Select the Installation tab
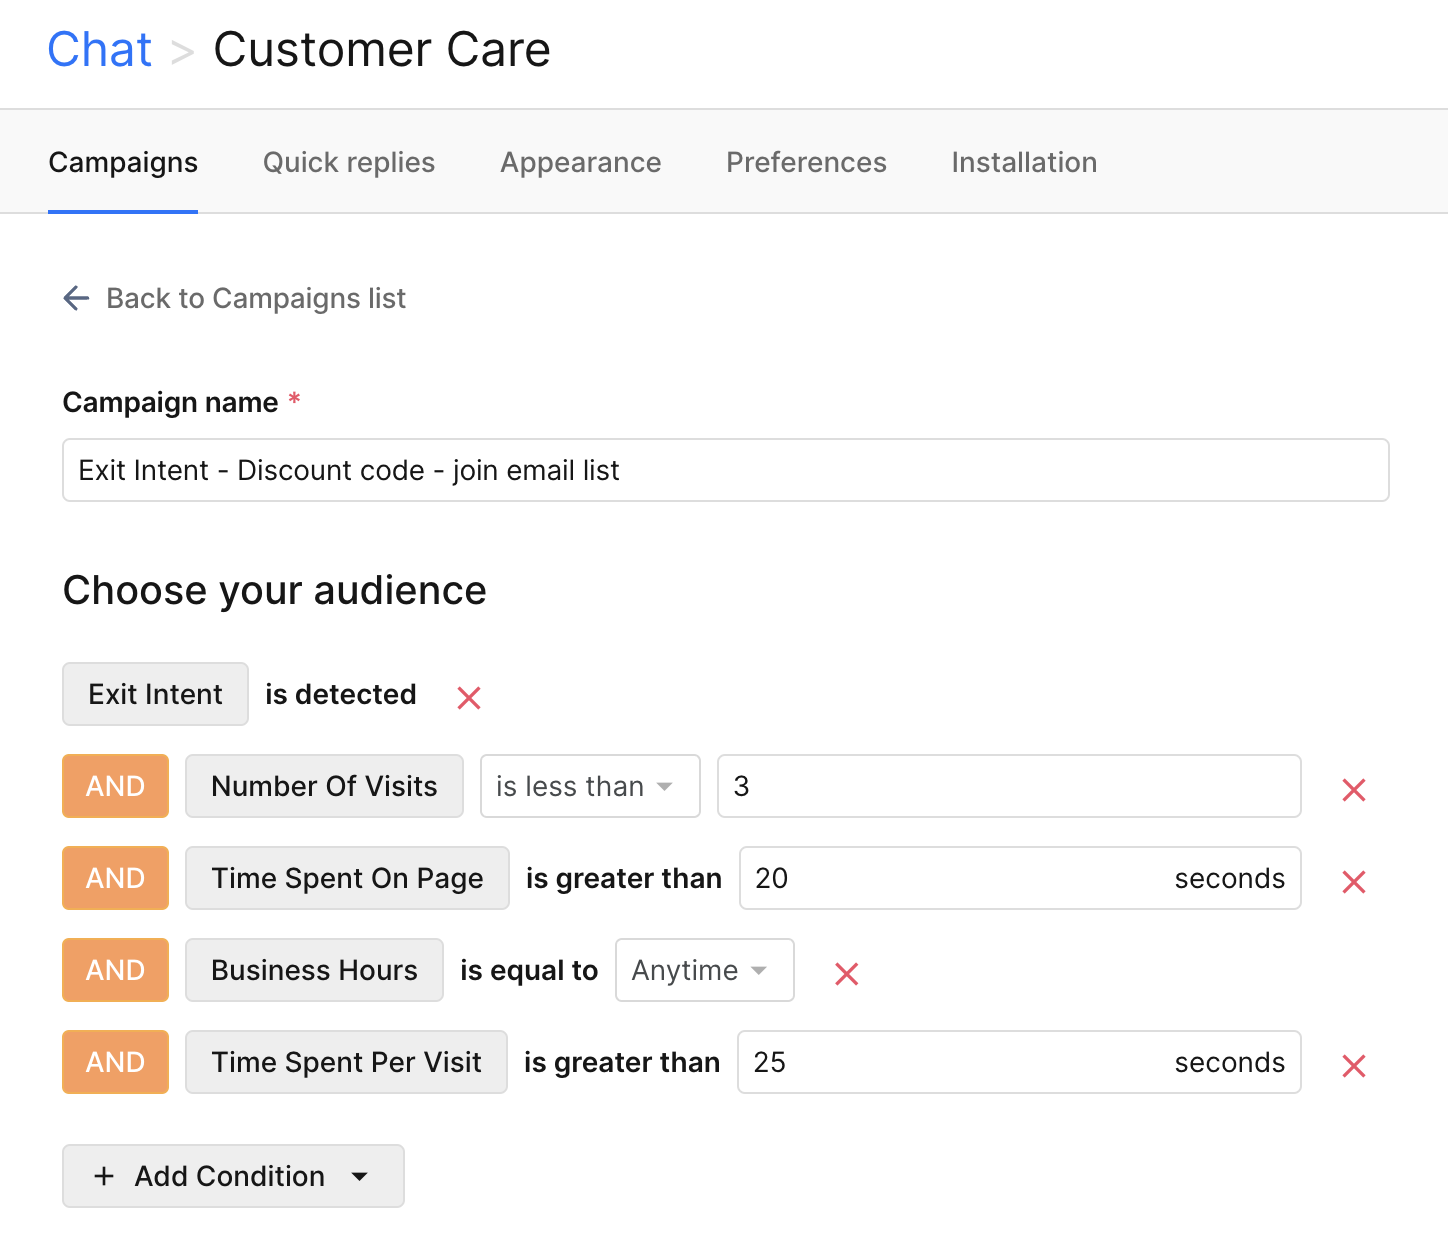 coord(1024,162)
